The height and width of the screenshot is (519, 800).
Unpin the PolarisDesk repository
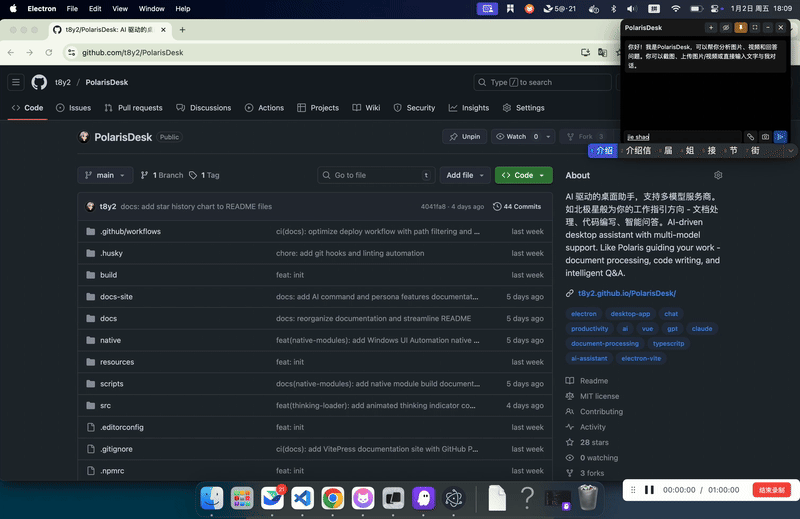point(465,137)
